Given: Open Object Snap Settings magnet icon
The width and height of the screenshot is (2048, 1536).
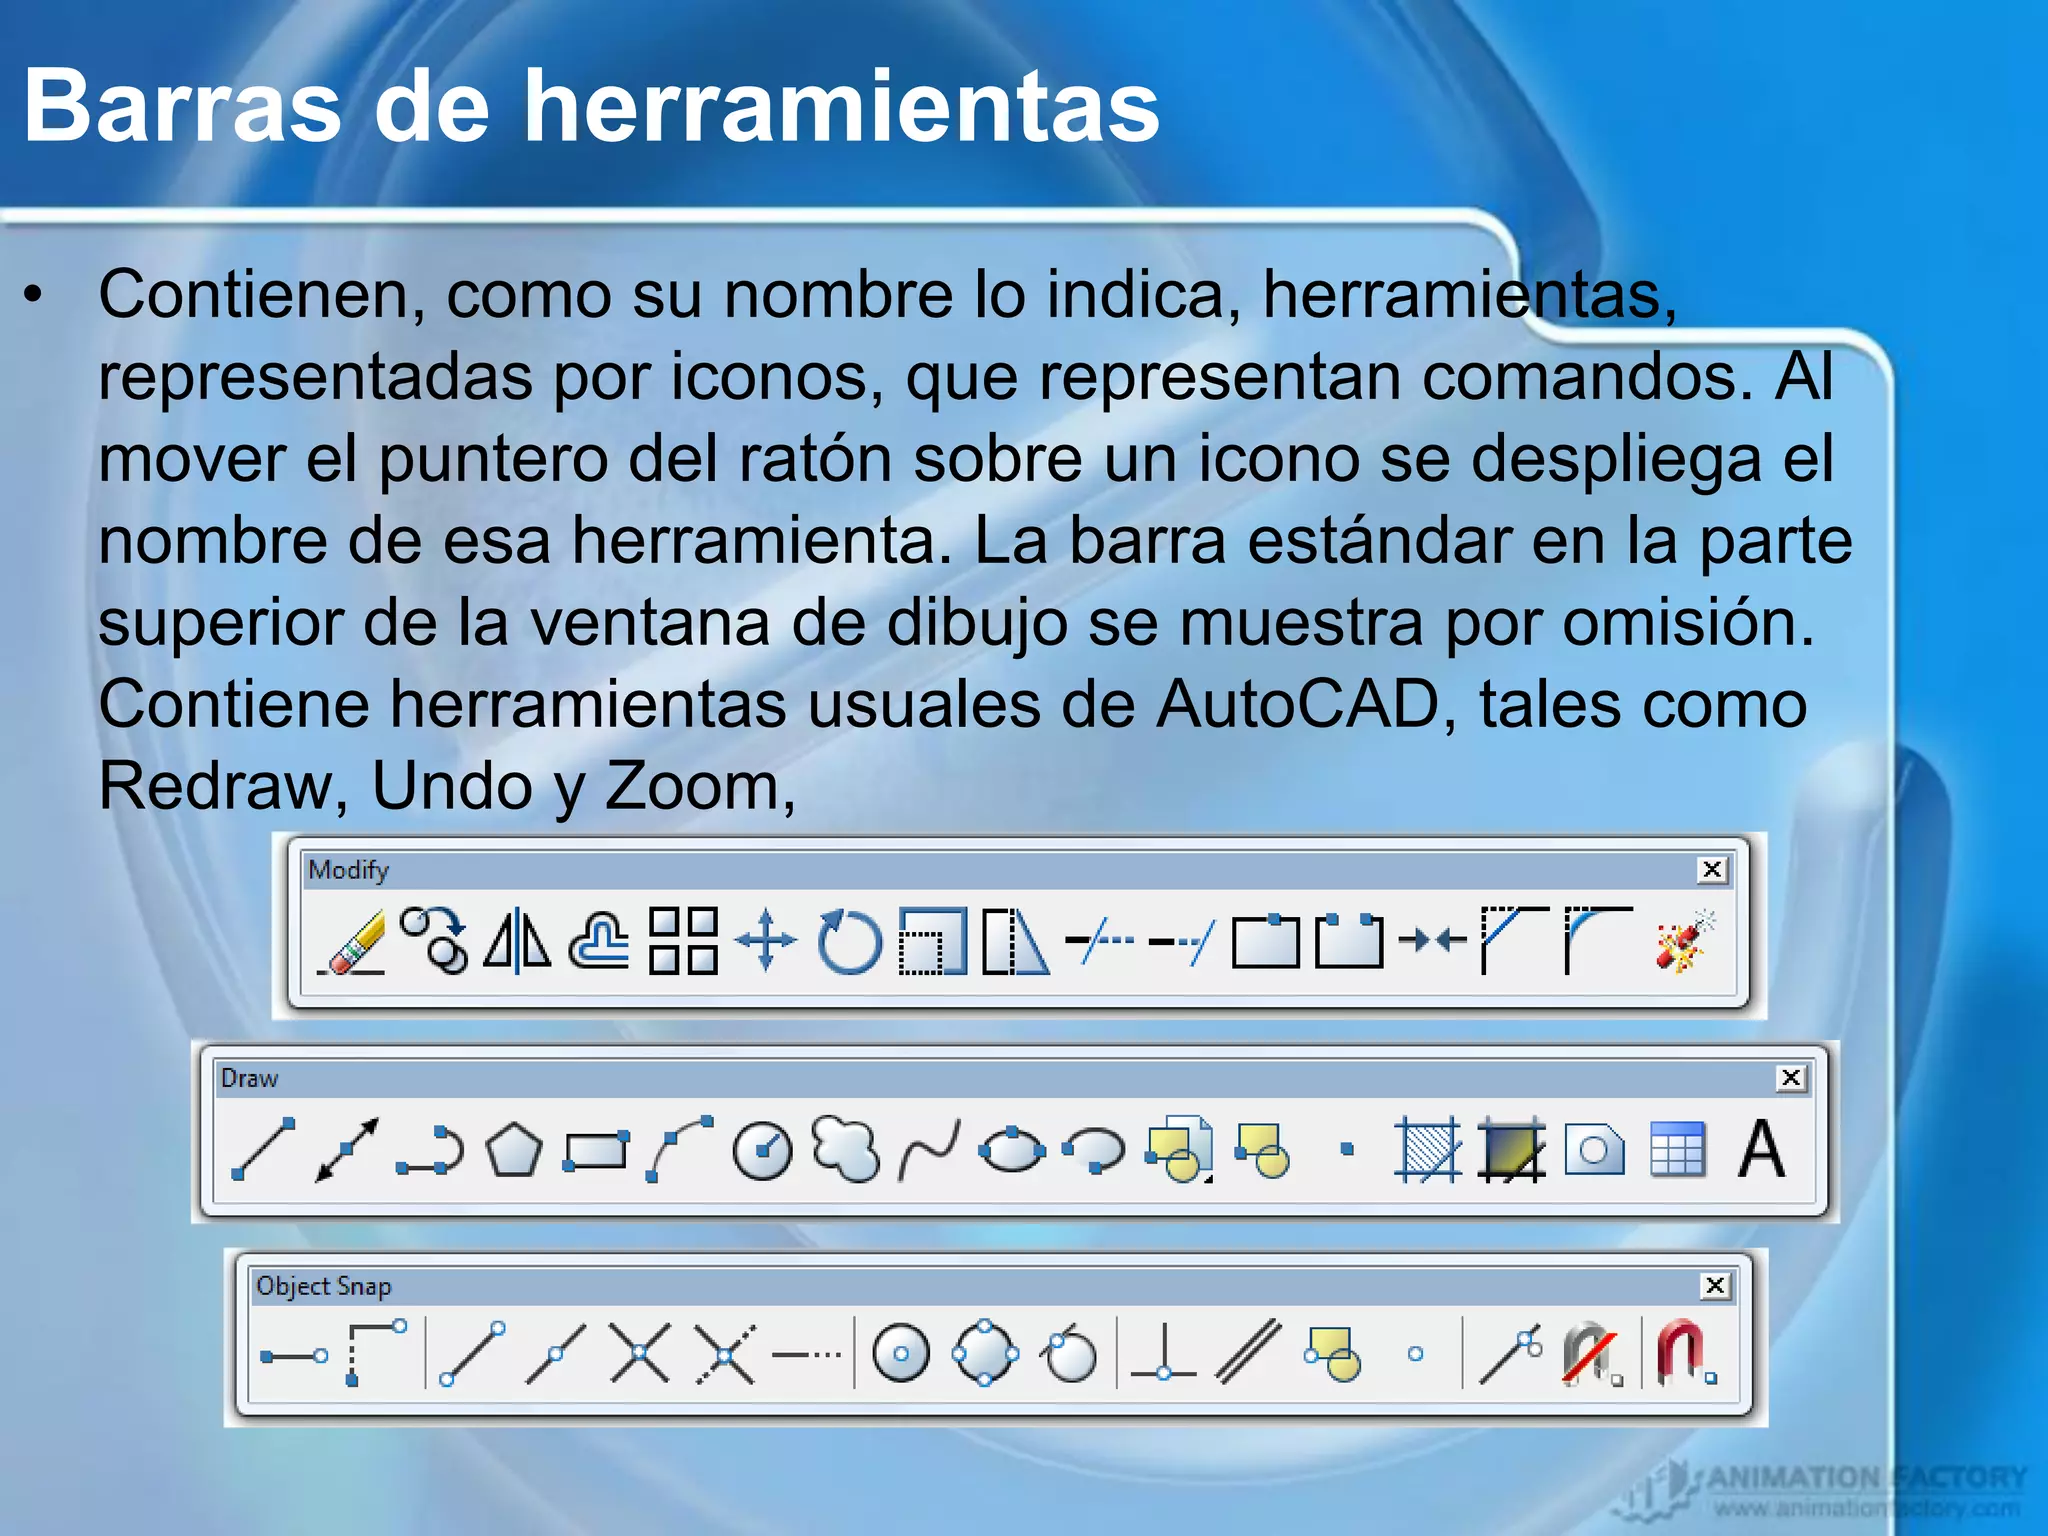Looking at the screenshot, I should point(1686,1353).
